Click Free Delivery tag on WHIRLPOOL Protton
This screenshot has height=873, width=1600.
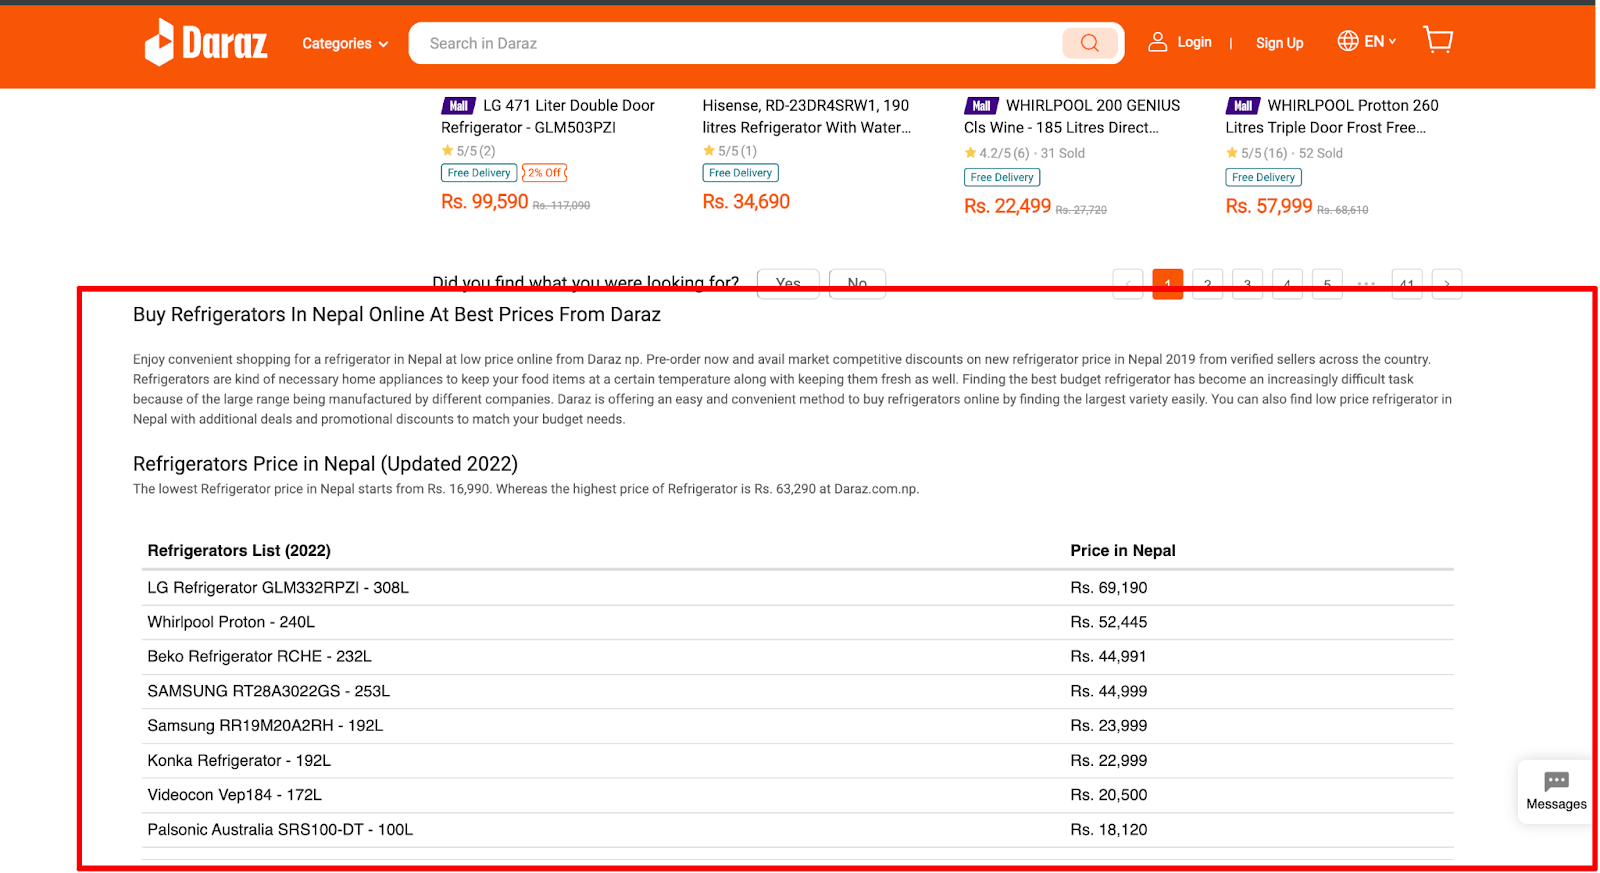coord(1263,177)
